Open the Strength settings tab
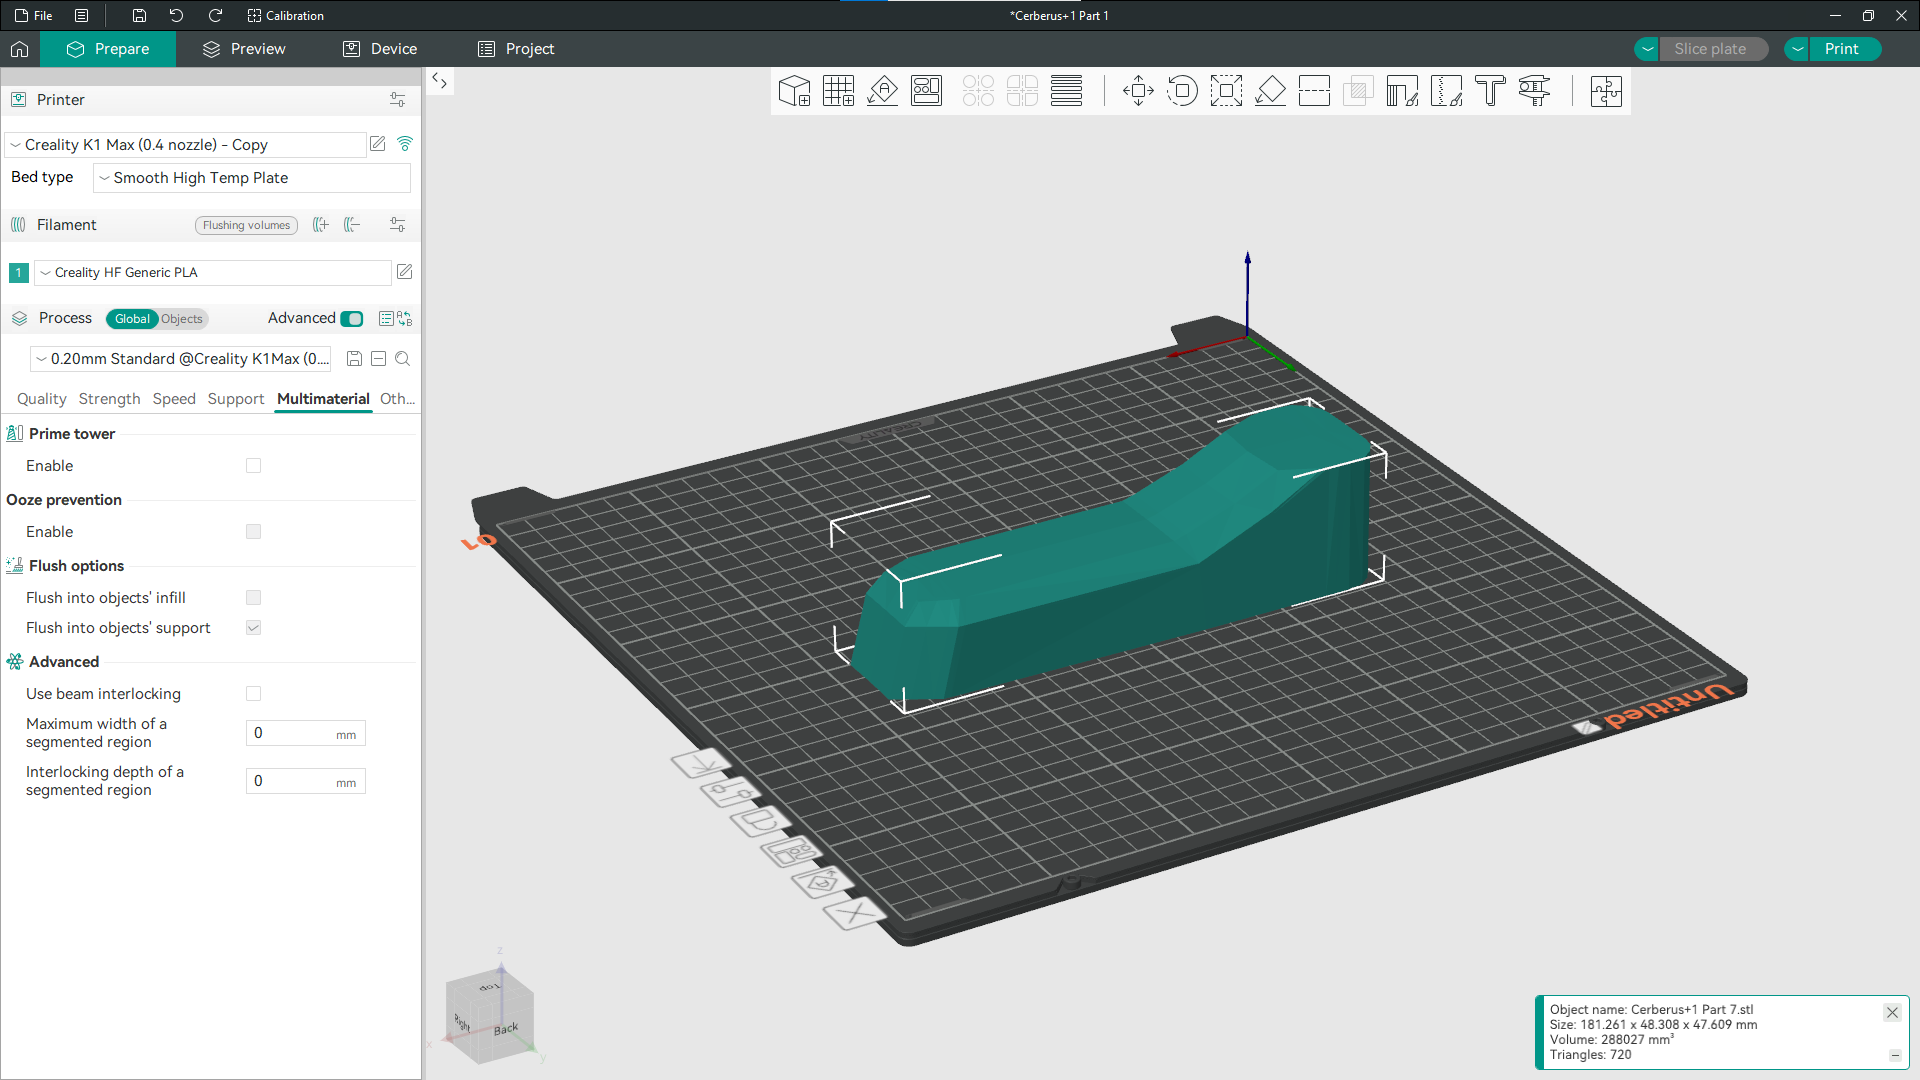Image resolution: width=1920 pixels, height=1080 pixels. [109, 399]
